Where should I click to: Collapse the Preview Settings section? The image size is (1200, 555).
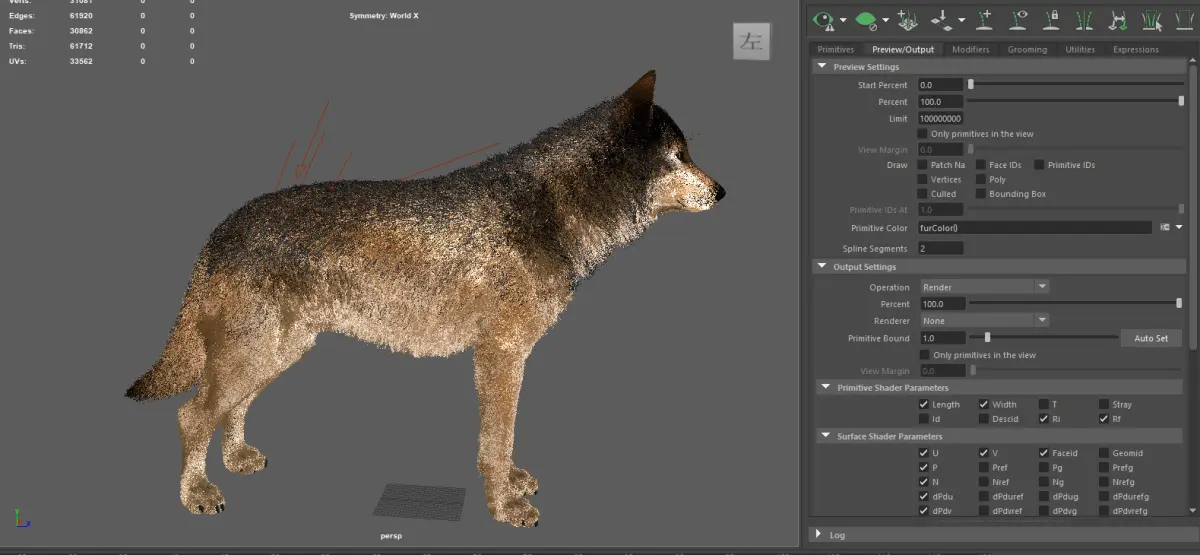coord(823,67)
